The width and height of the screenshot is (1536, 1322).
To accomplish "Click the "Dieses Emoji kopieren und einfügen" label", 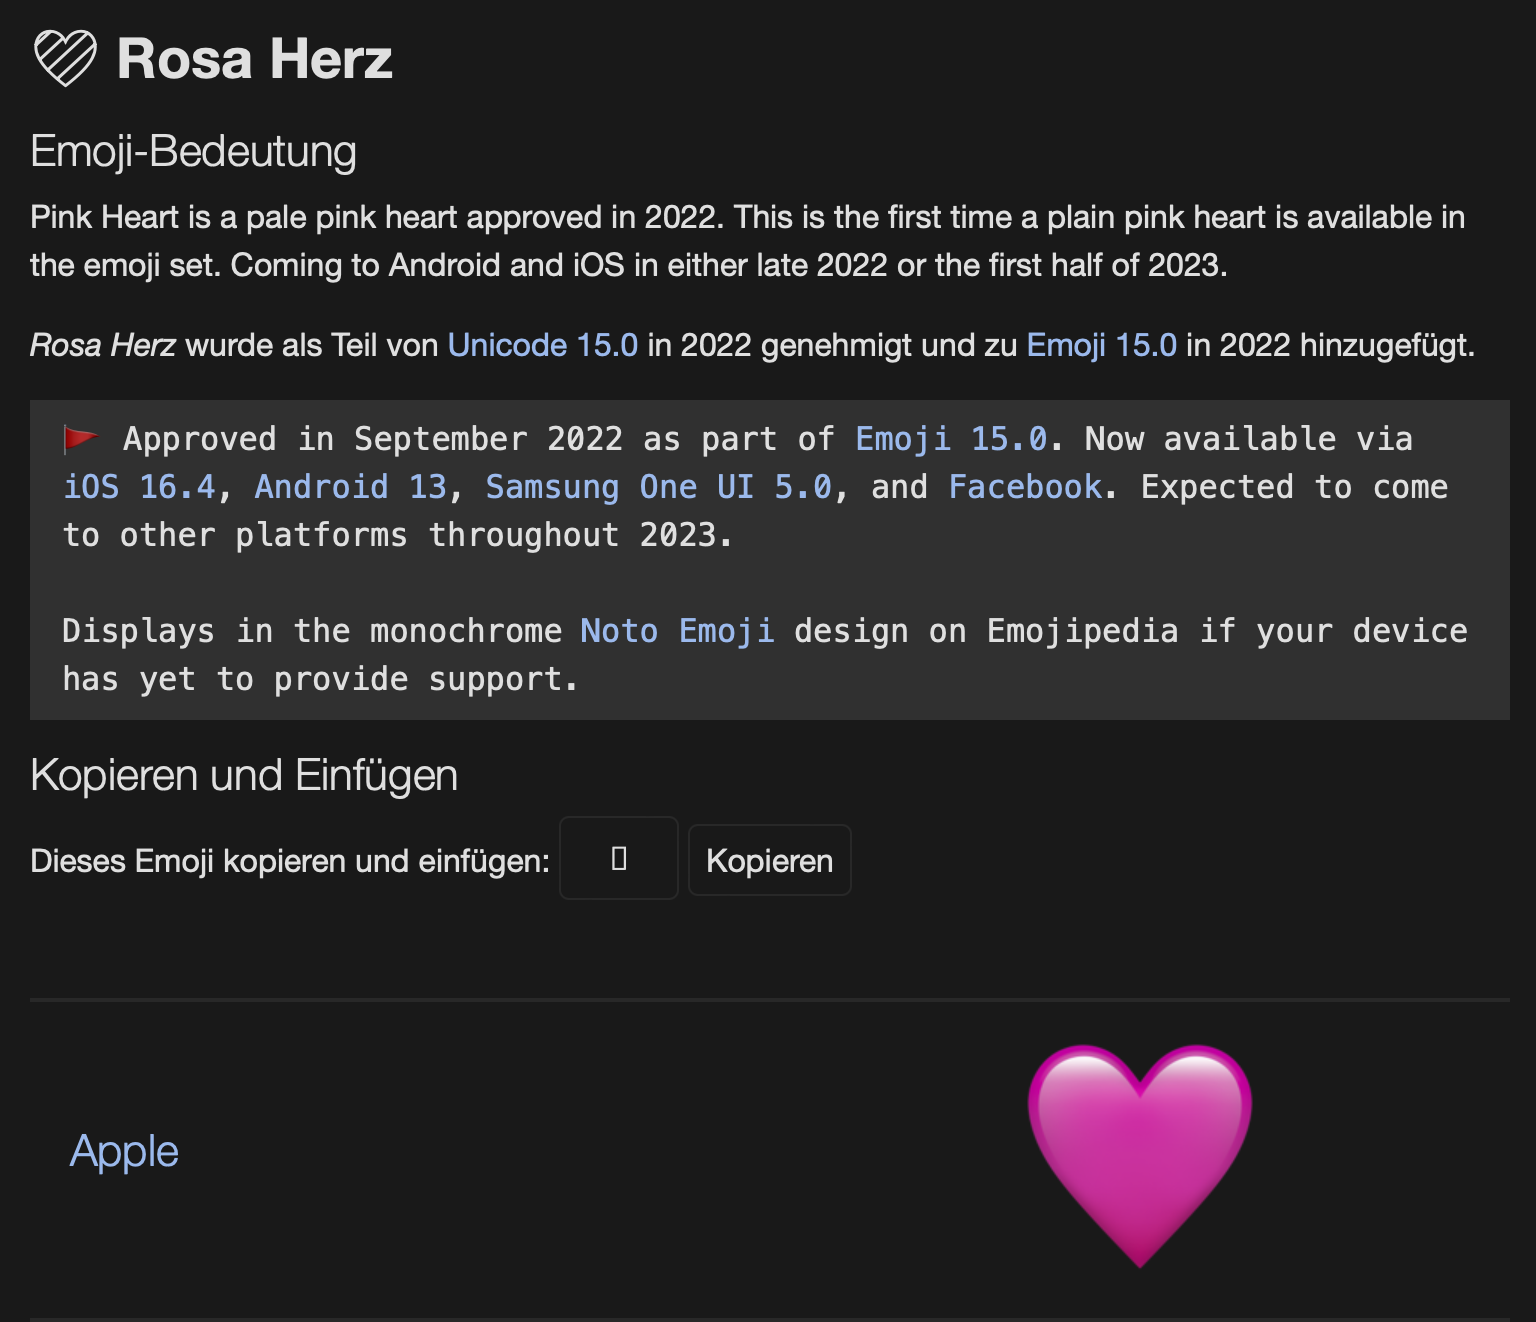I will pyautogui.click(x=290, y=861).
